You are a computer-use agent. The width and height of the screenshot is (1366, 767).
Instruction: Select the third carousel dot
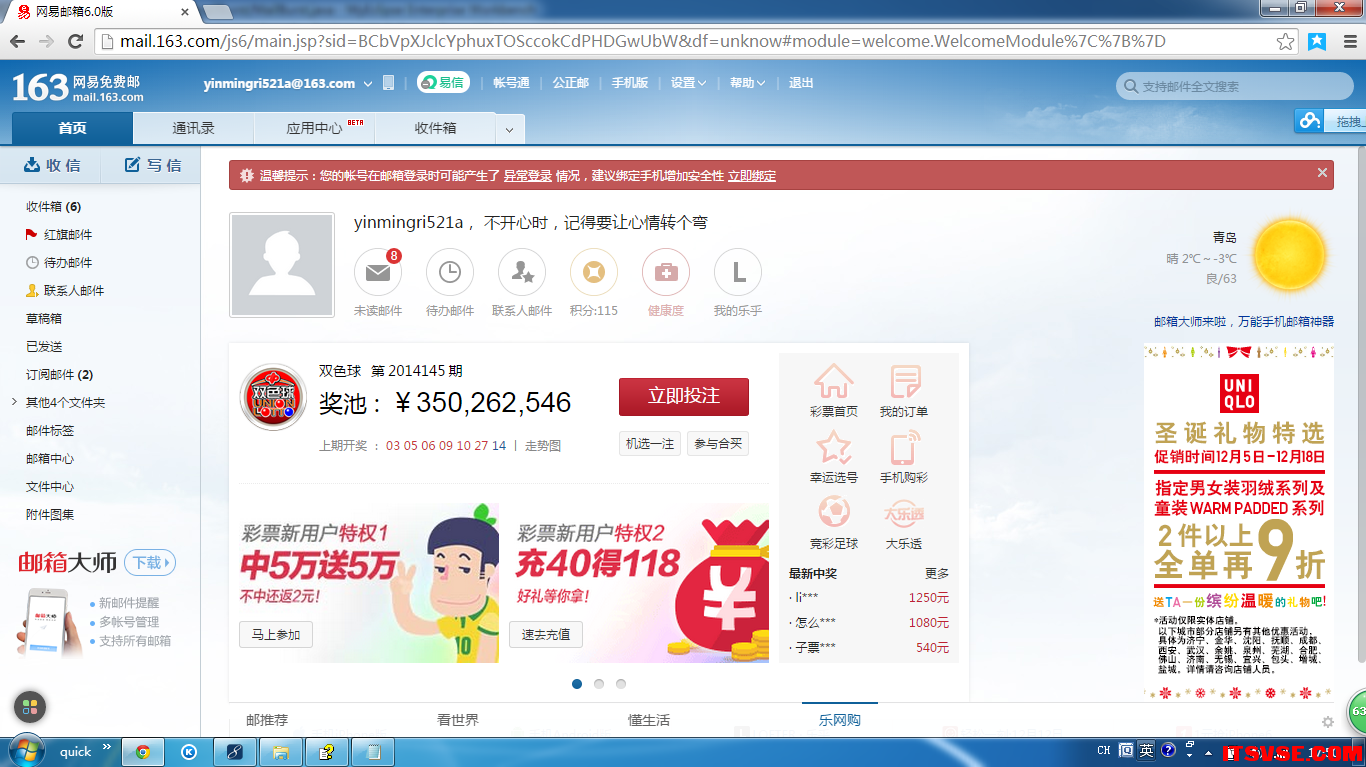tap(621, 684)
